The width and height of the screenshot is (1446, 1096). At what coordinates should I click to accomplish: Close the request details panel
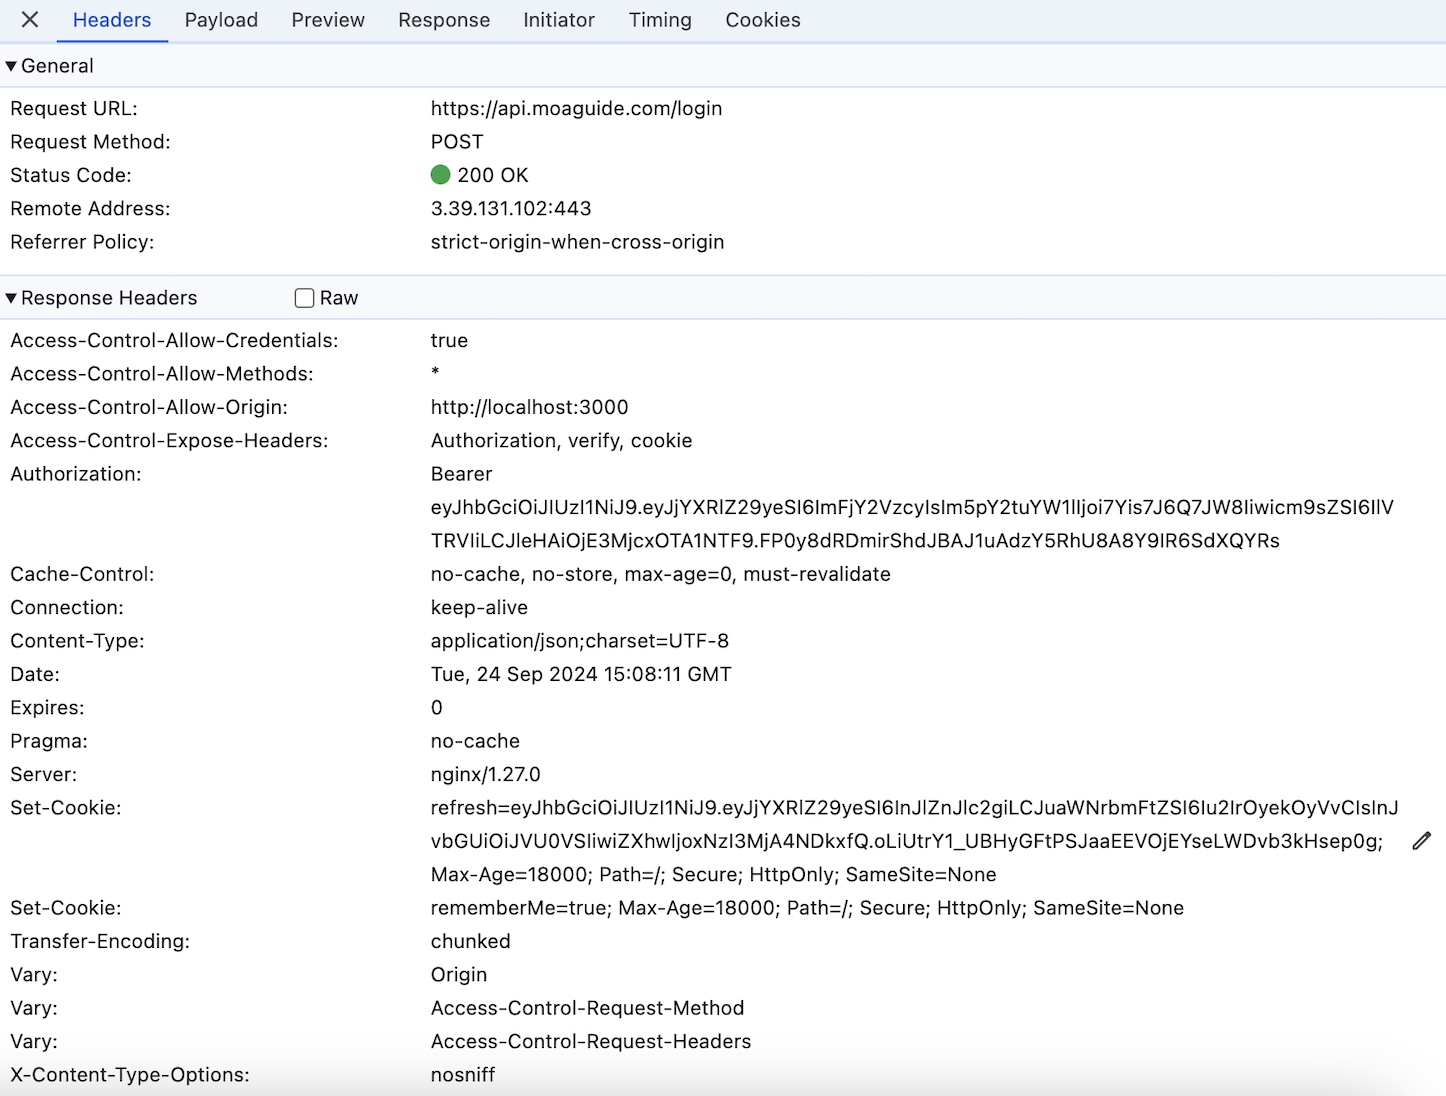click(x=30, y=20)
